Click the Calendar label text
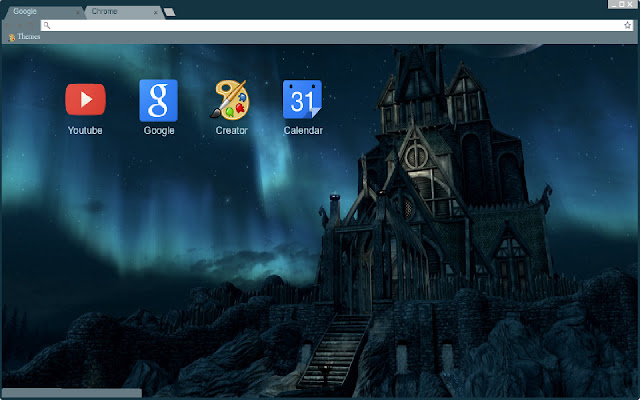Screen dimensions: 640x400 (303, 130)
